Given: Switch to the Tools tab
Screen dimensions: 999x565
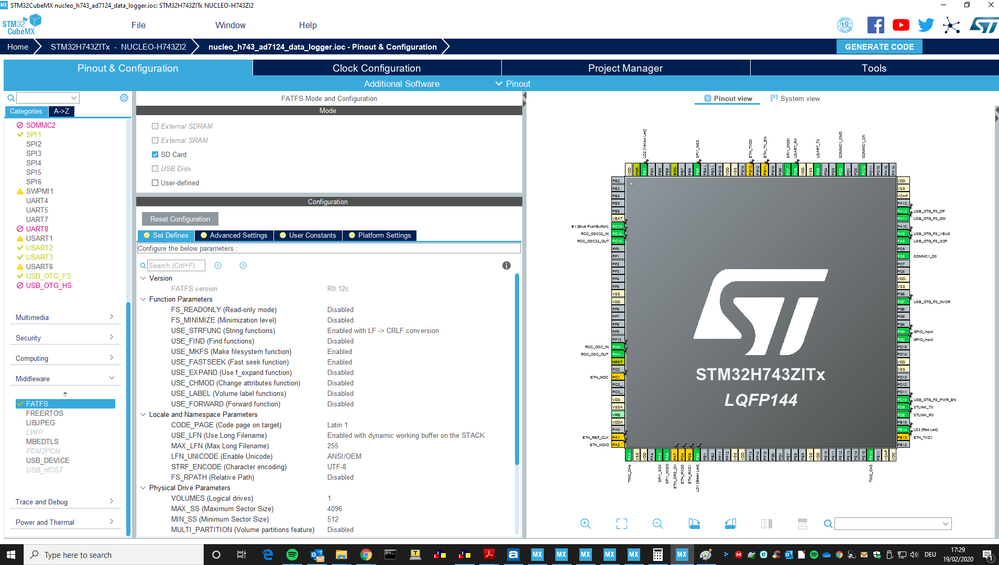Looking at the screenshot, I should [x=873, y=68].
